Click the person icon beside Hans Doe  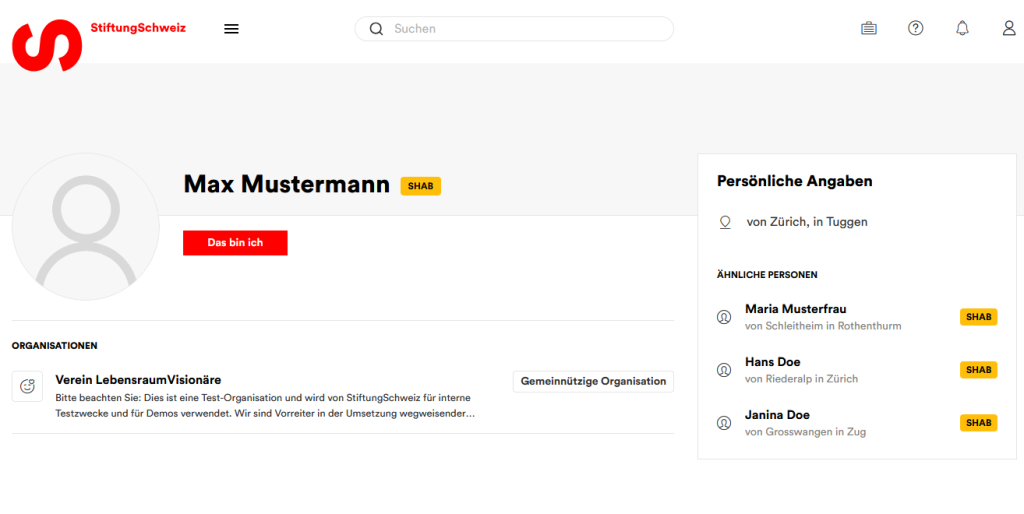click(724, 370)
